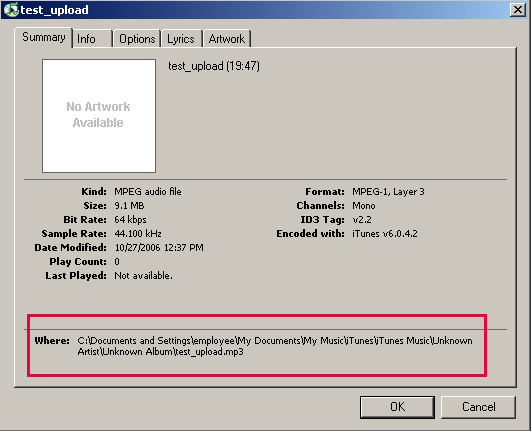
Task: Click the Play Count value 0
Action: click(x=117, y=262)
